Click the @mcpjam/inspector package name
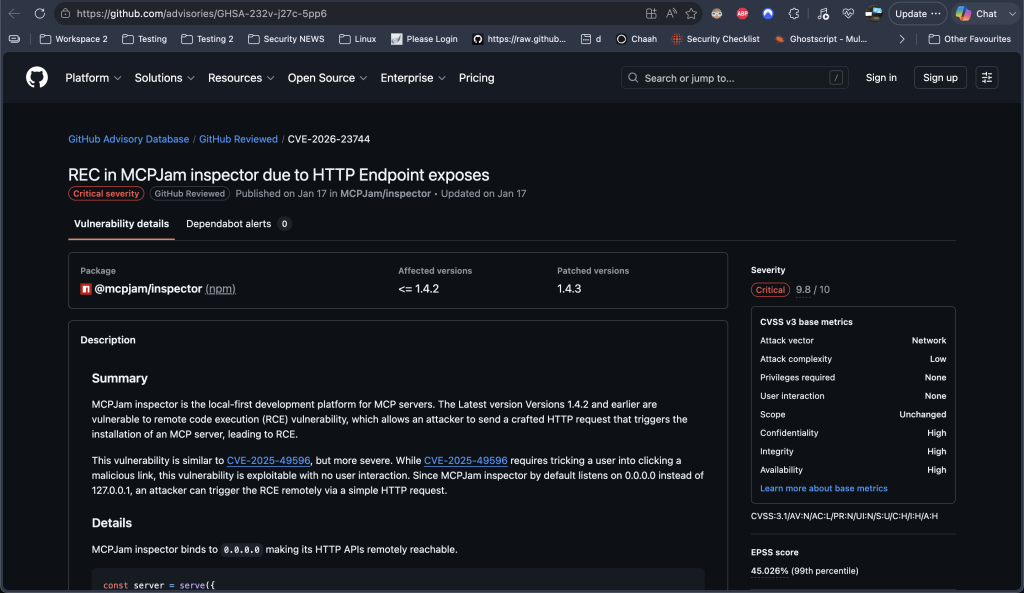The image size is (1024, 593). coord(148,289)
